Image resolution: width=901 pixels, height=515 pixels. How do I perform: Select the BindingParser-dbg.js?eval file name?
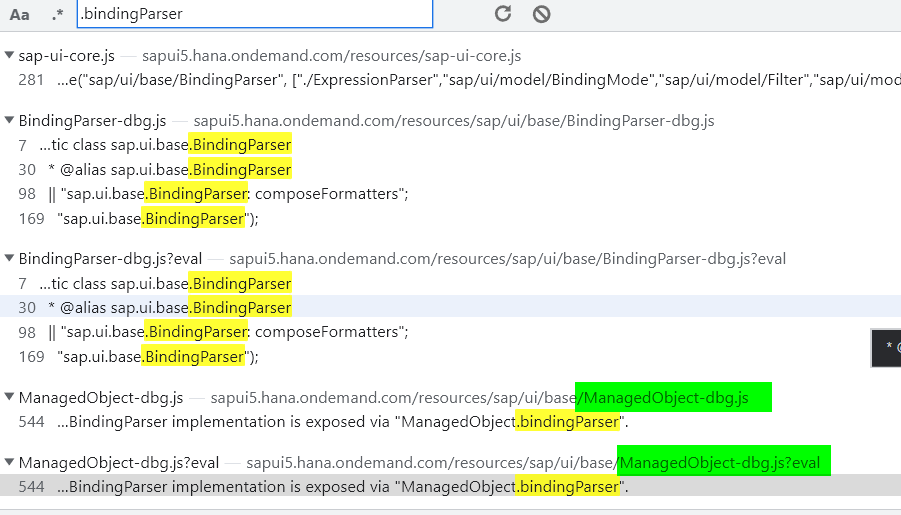[110, 259]
